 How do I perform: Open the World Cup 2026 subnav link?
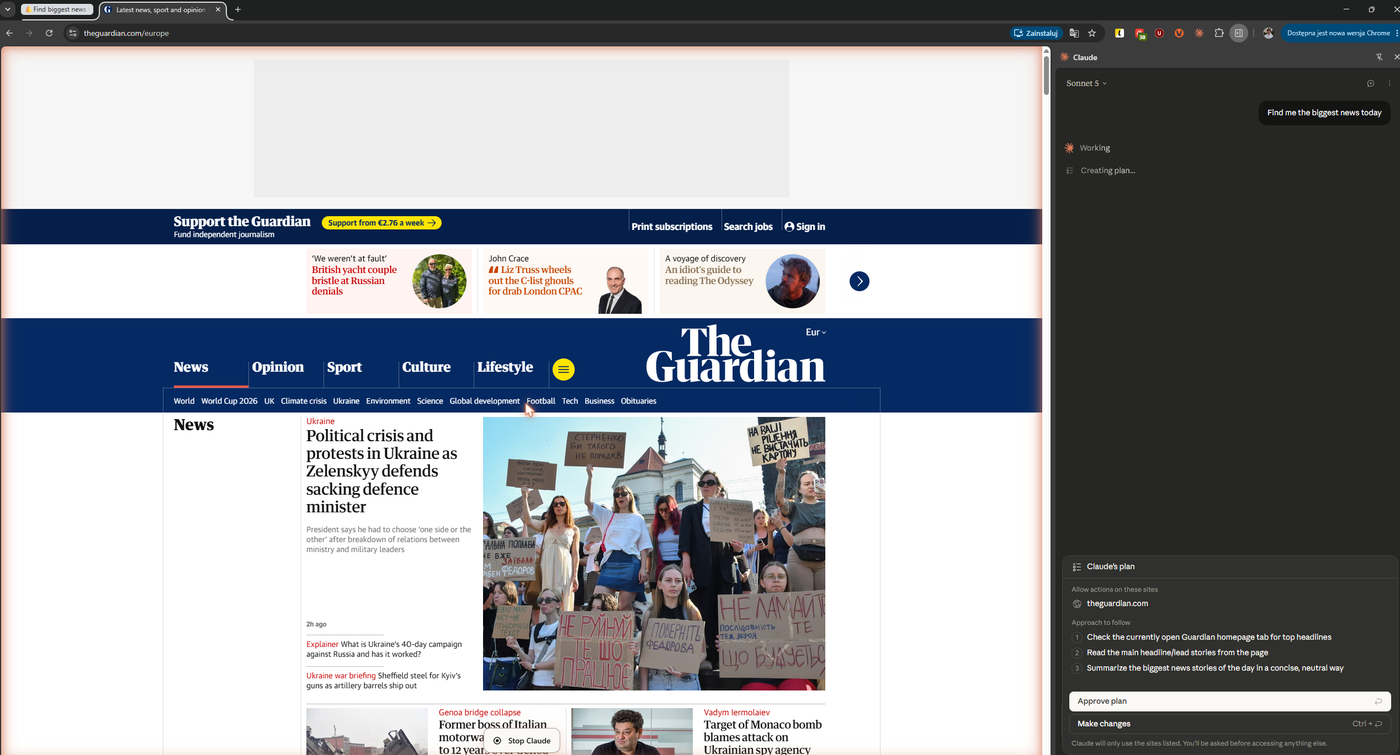coord(229,401)
